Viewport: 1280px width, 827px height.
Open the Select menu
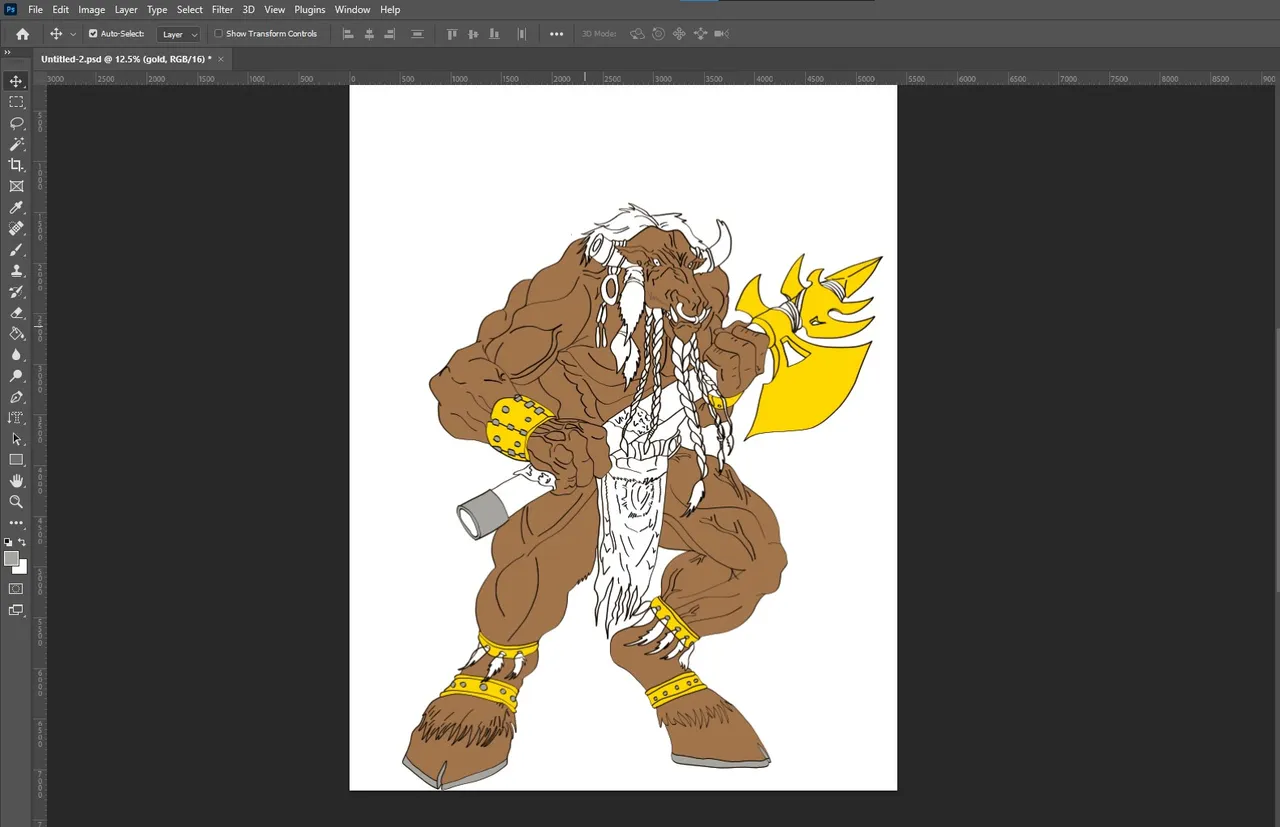190,10
